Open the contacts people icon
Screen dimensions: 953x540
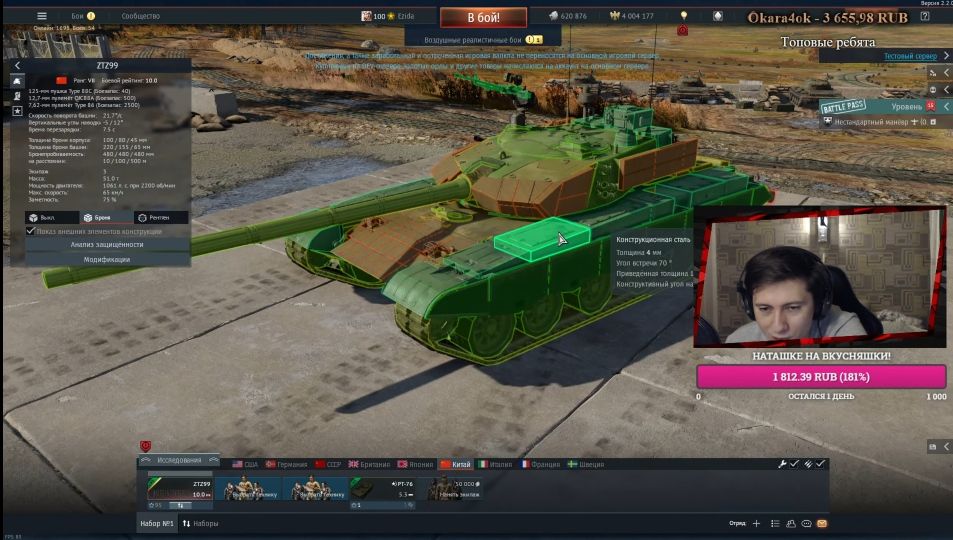[791, 523]
